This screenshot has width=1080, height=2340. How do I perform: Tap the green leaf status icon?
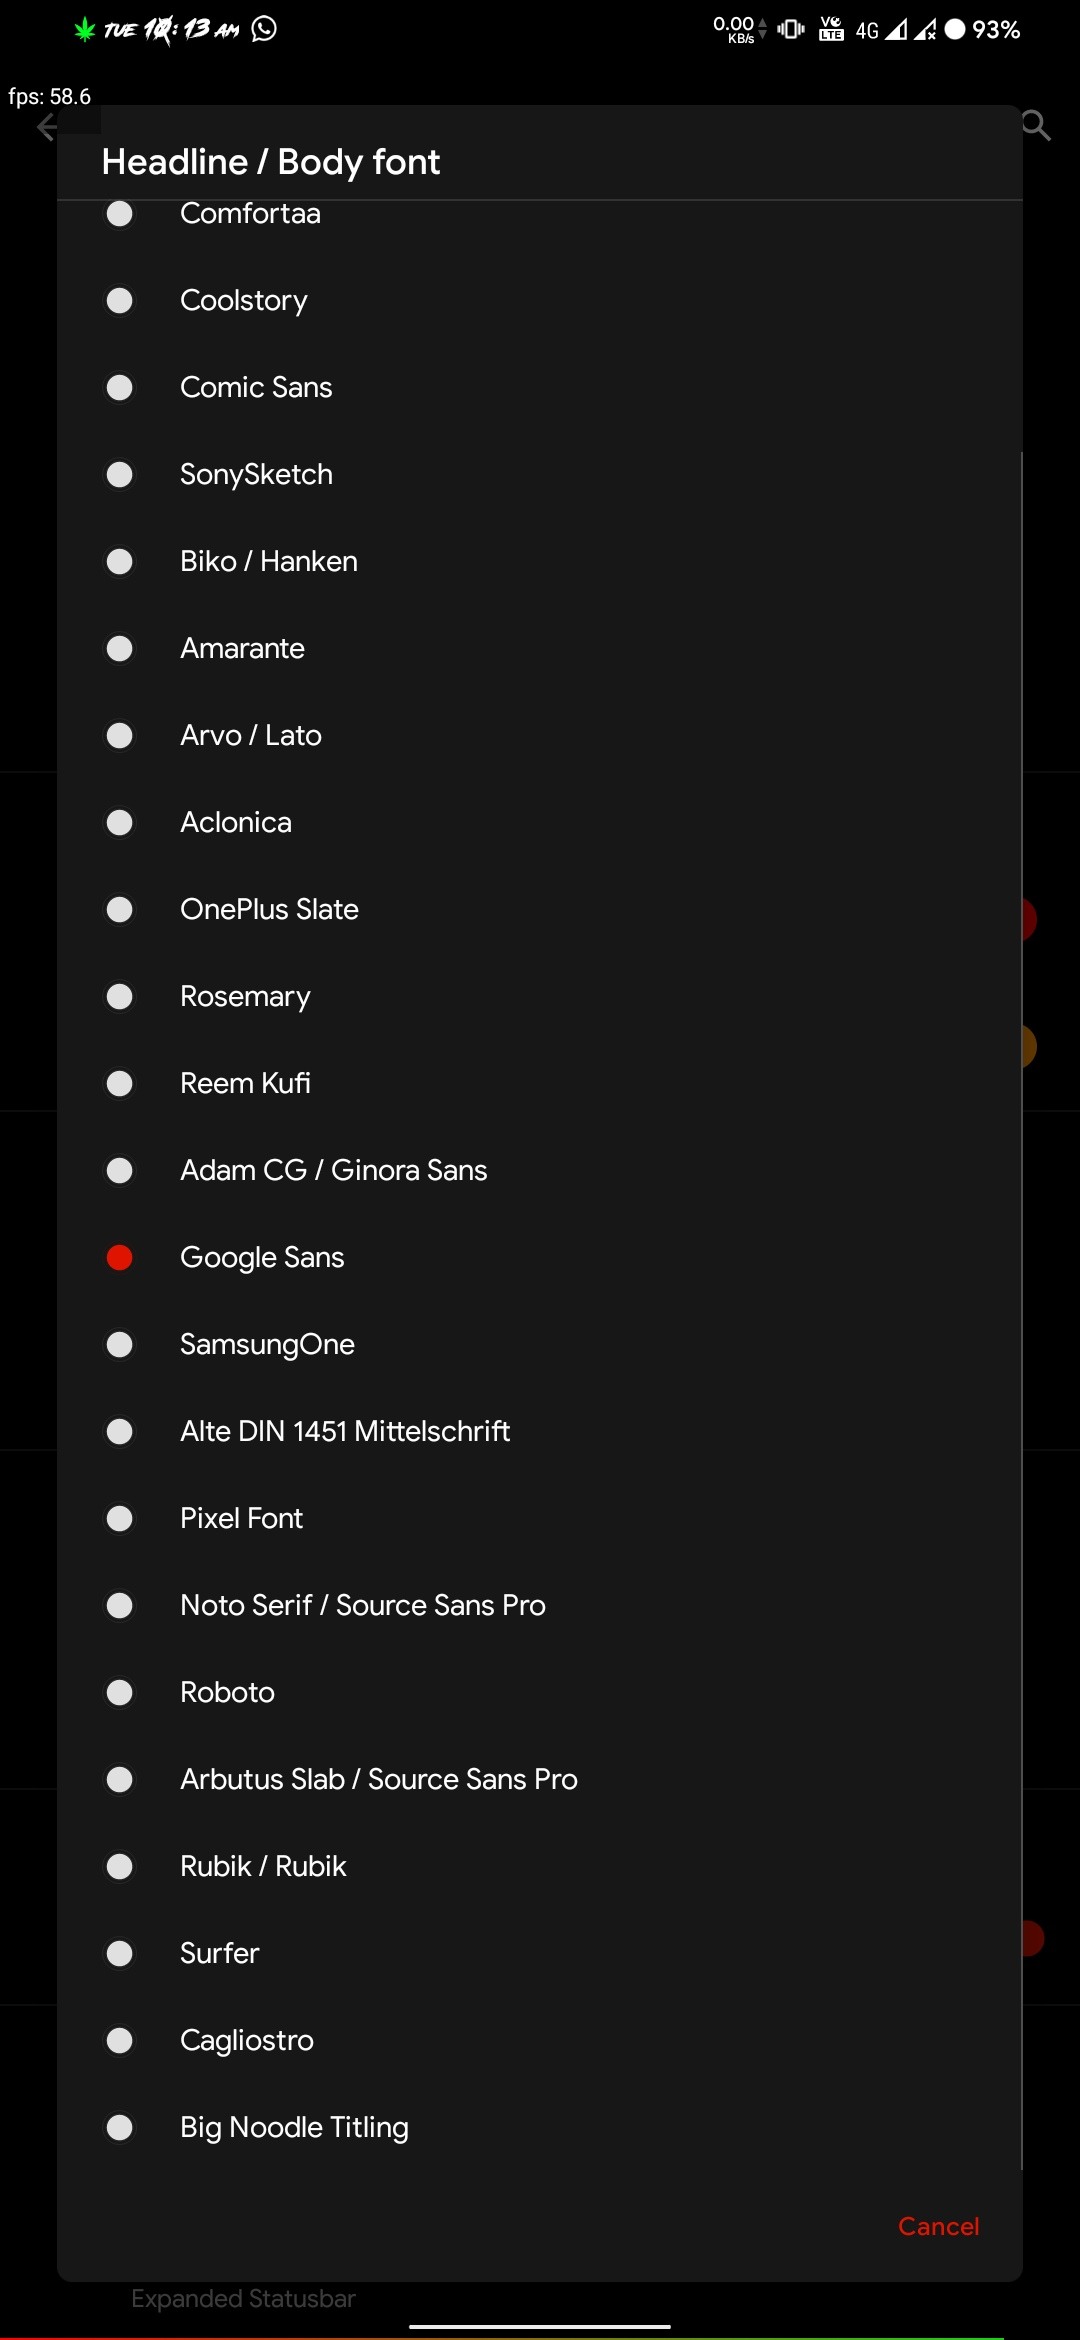pos(85,30)
